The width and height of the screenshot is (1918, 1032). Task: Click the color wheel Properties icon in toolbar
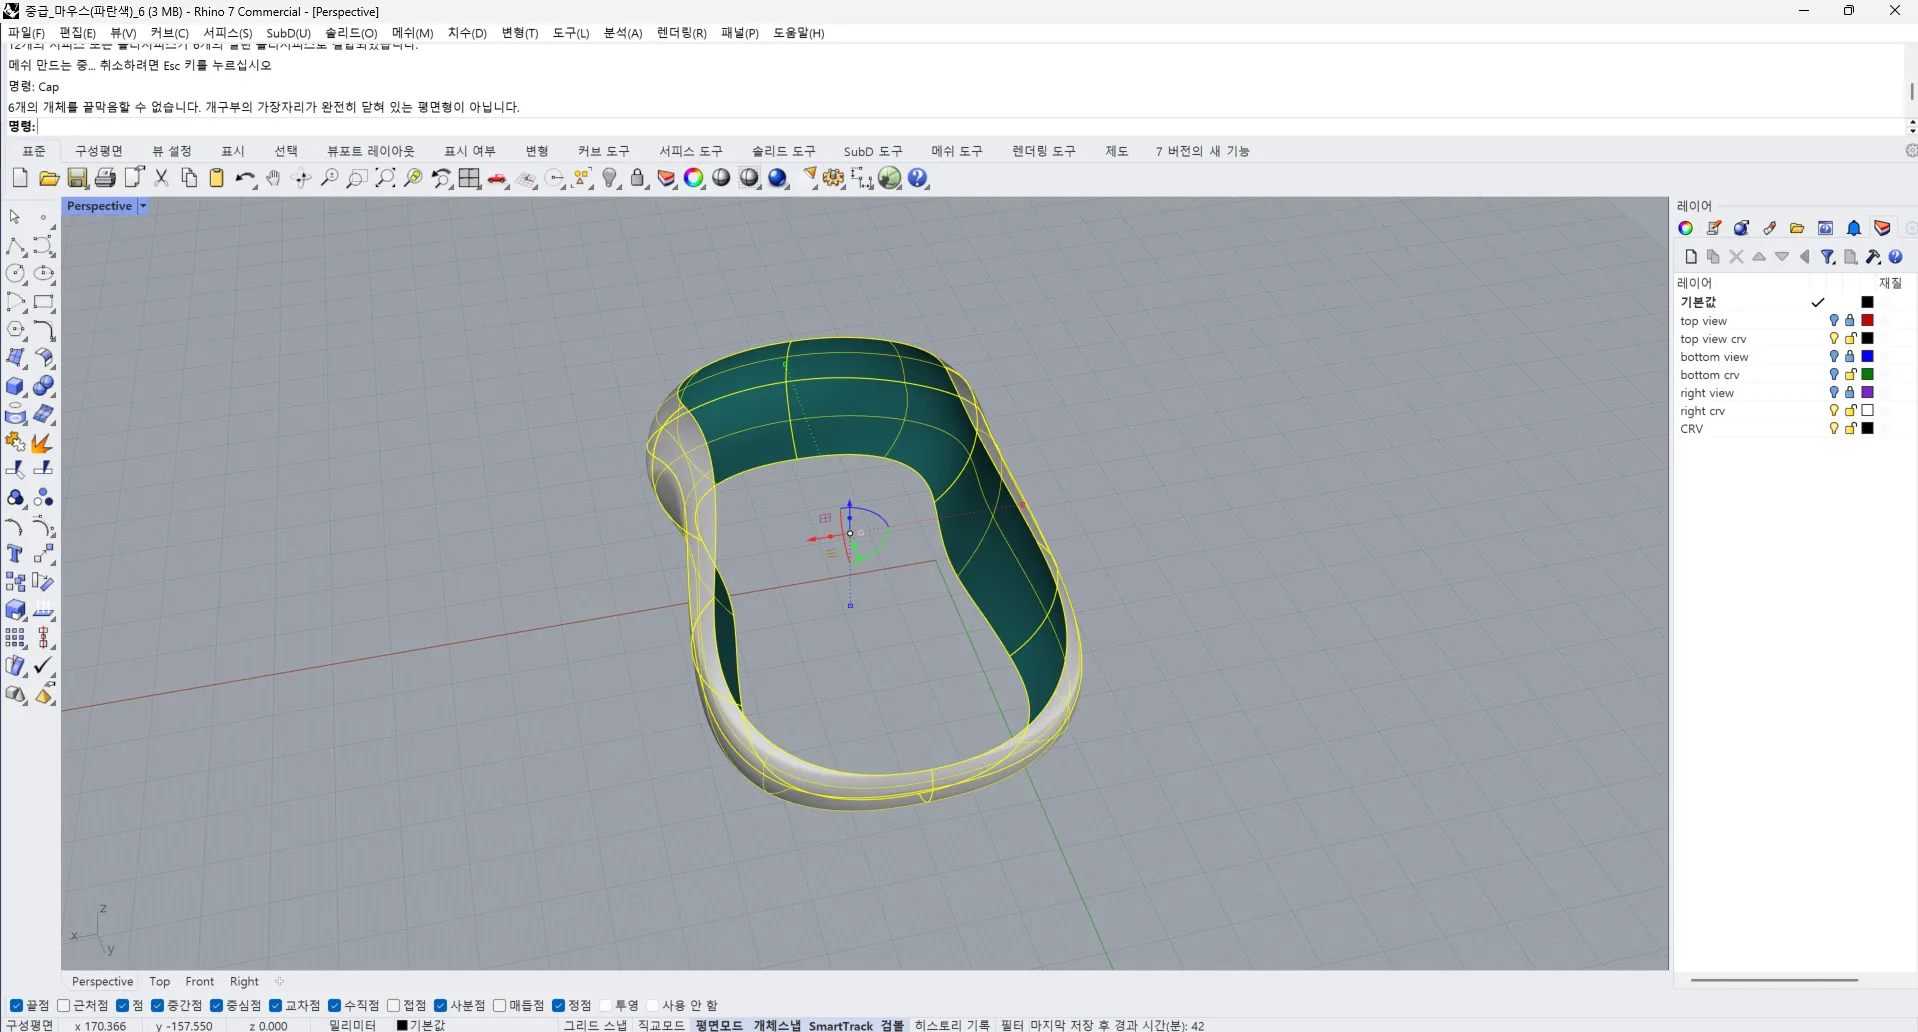(x=694, y=178)
